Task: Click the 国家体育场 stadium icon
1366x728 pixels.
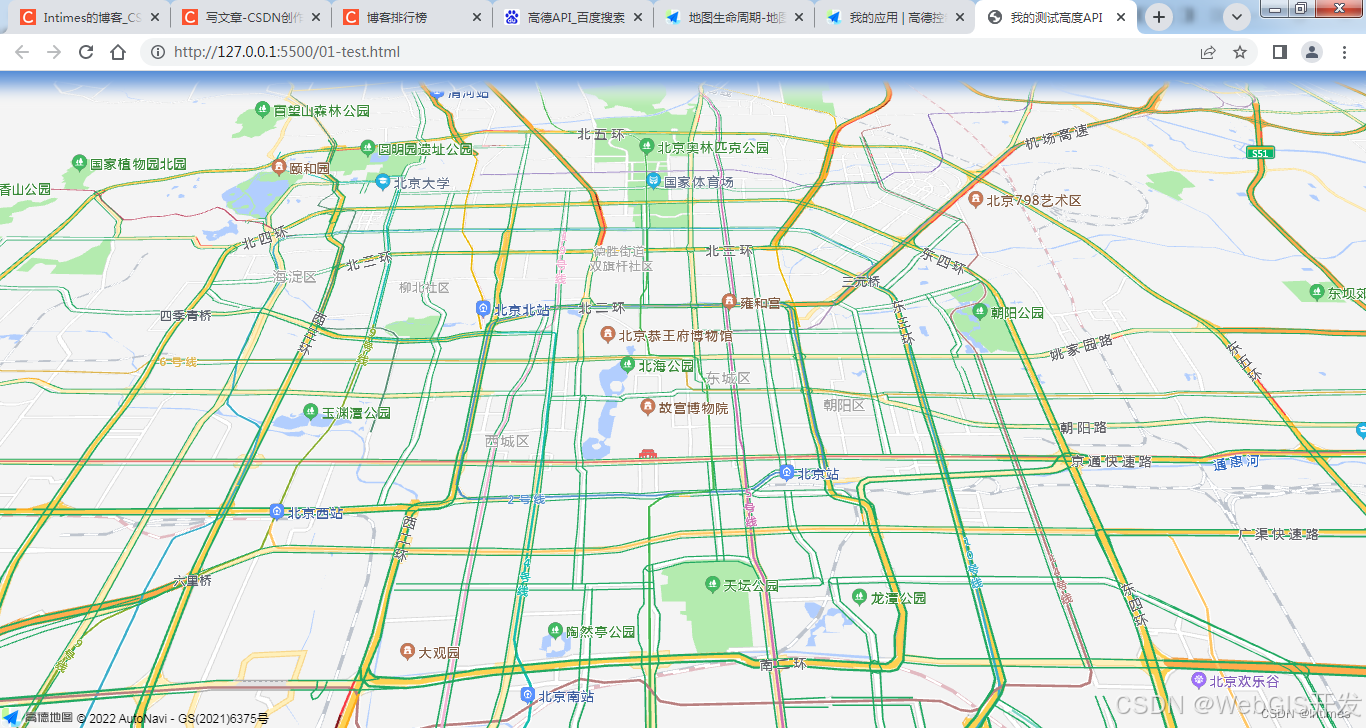Action: pos(653,180)
